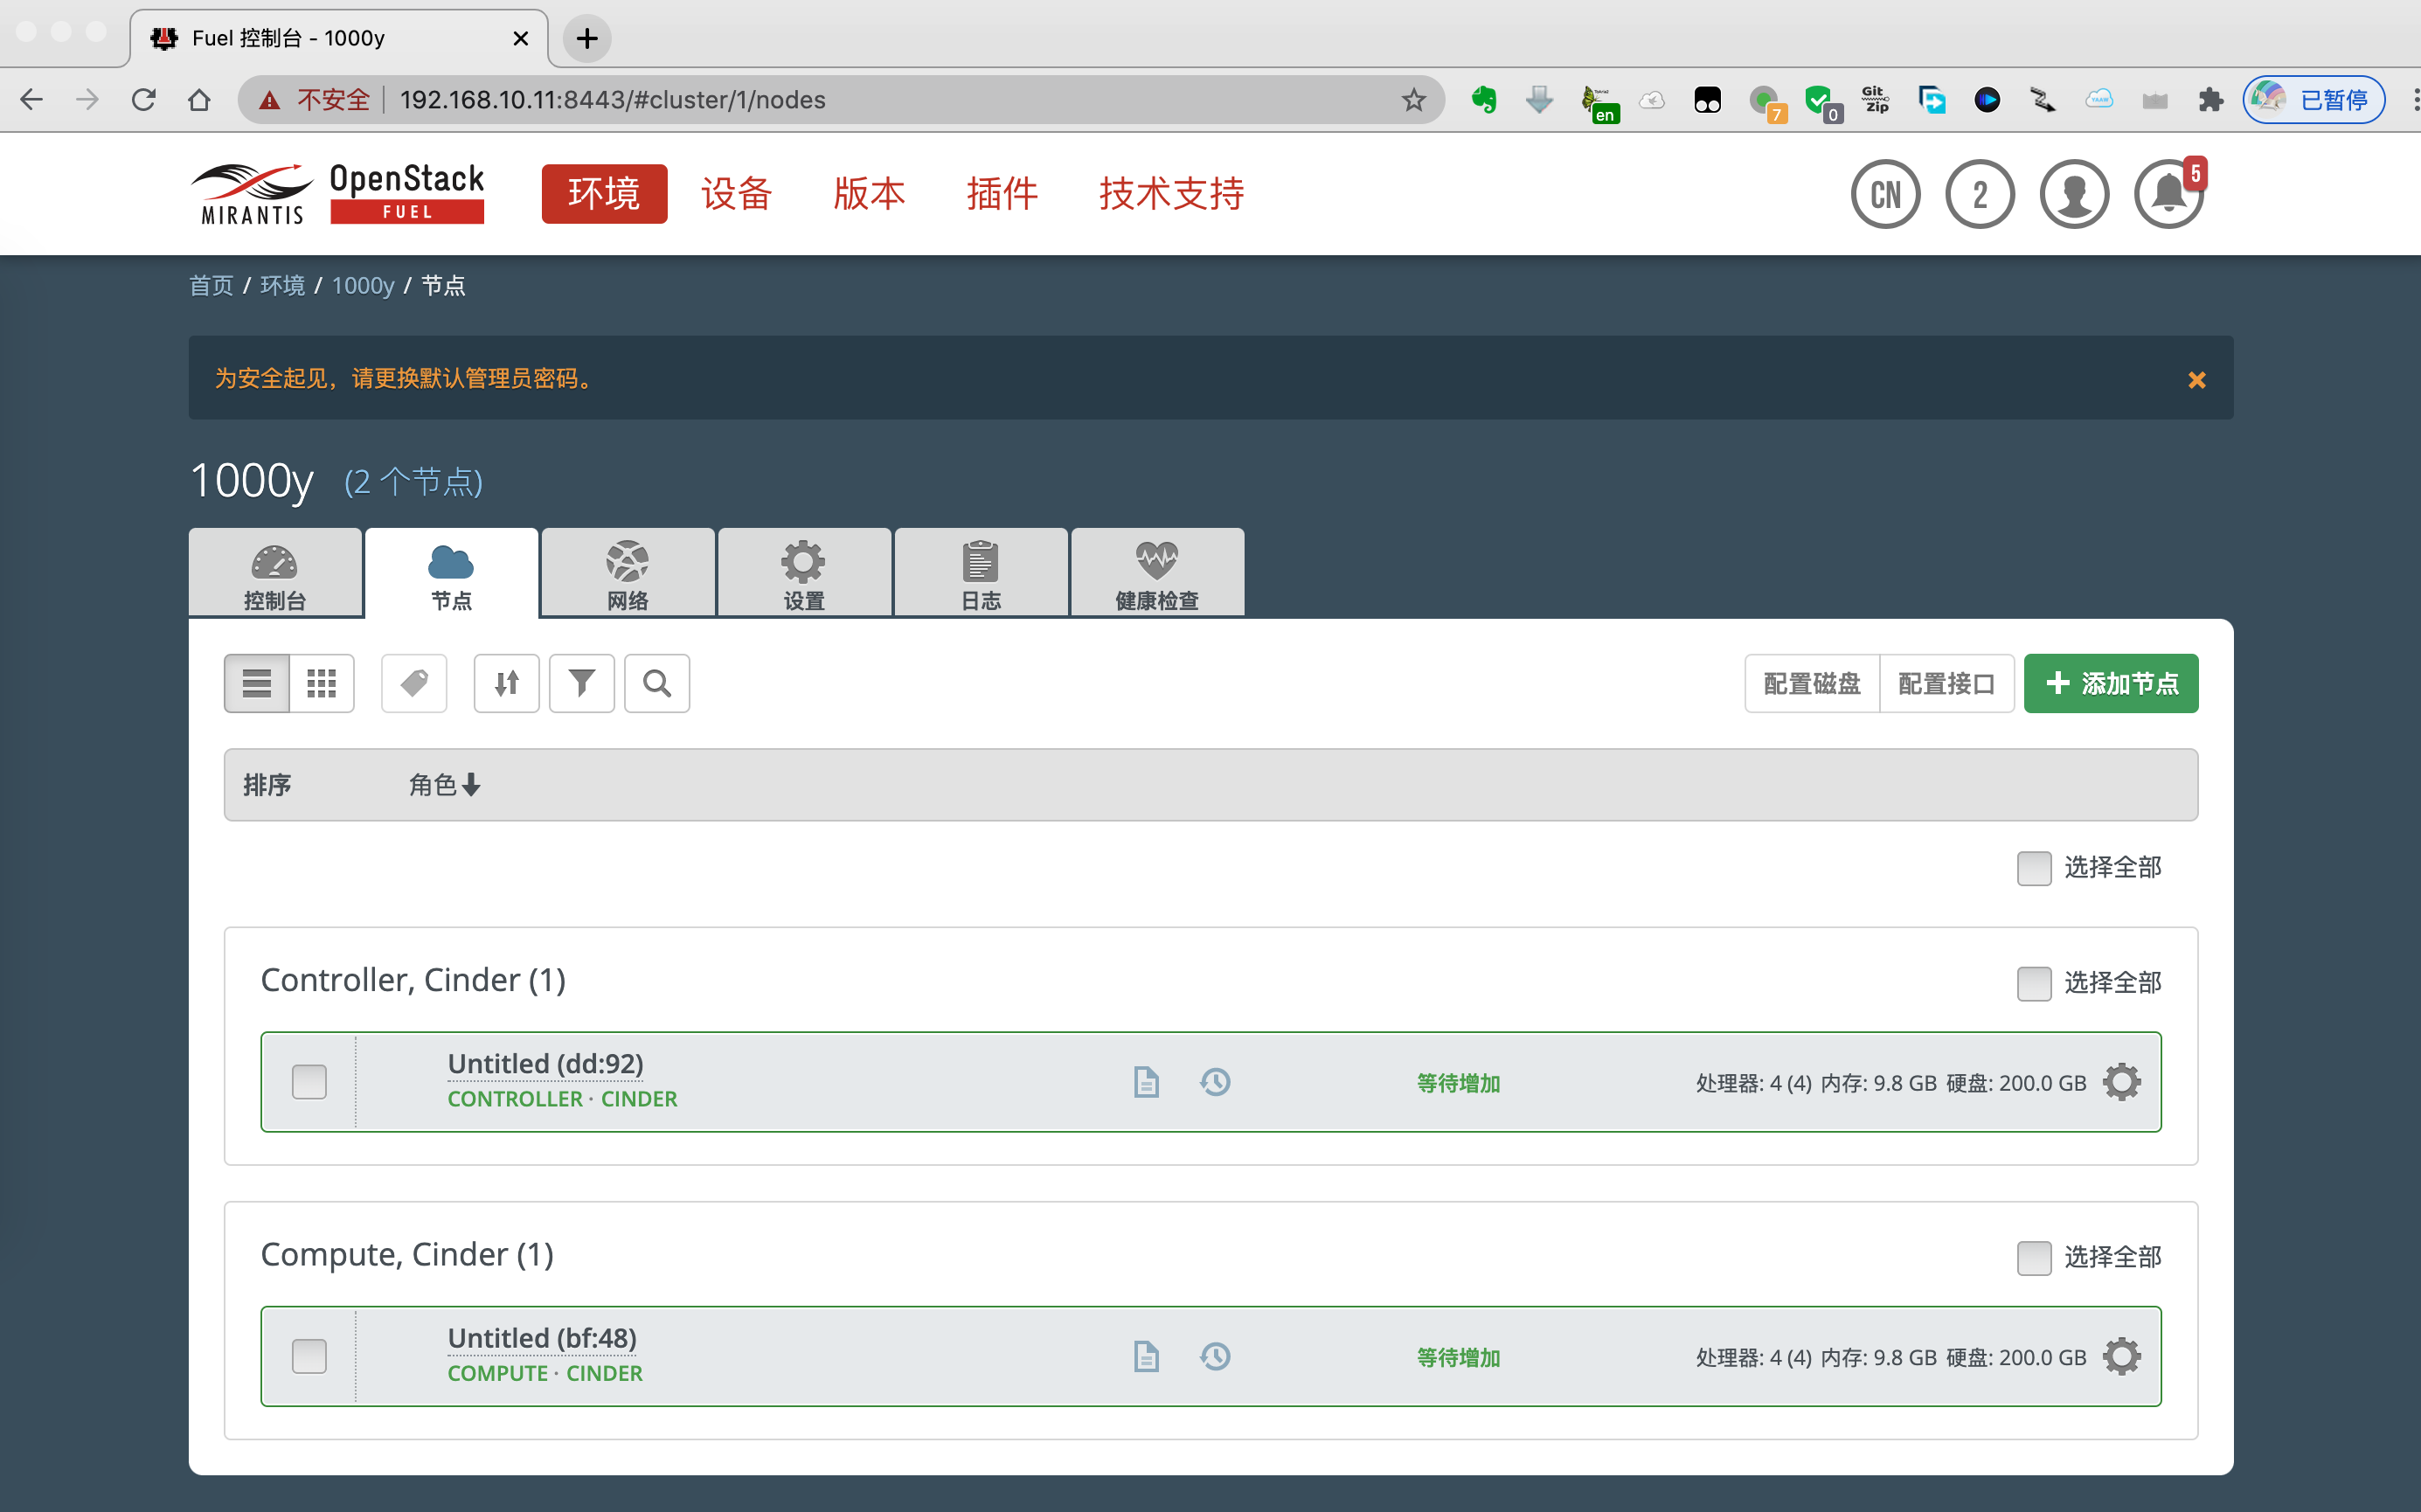Open the Evernote extension icon
This screenshot has width=2421, height=1512.
pos(1484,100)
